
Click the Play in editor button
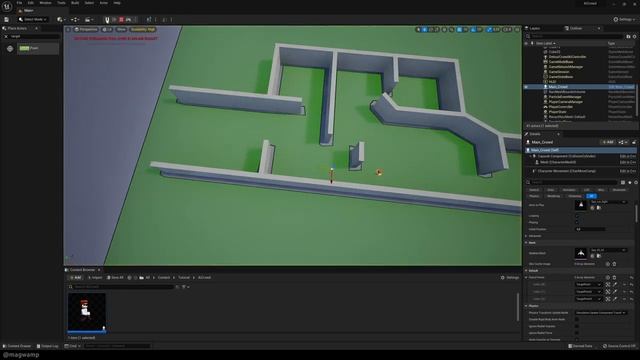pos(107,20)
